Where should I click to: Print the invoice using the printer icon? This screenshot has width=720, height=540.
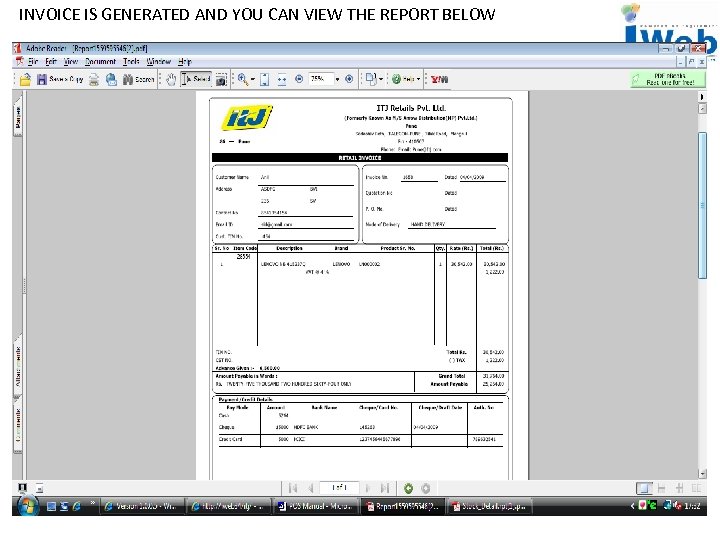(94, 79)
